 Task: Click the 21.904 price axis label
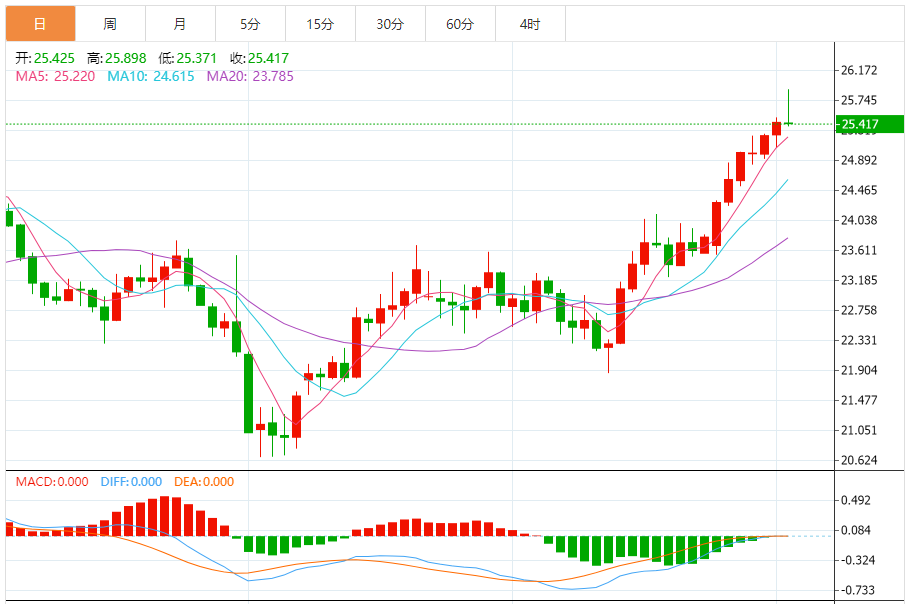click(x=860, y=370)
